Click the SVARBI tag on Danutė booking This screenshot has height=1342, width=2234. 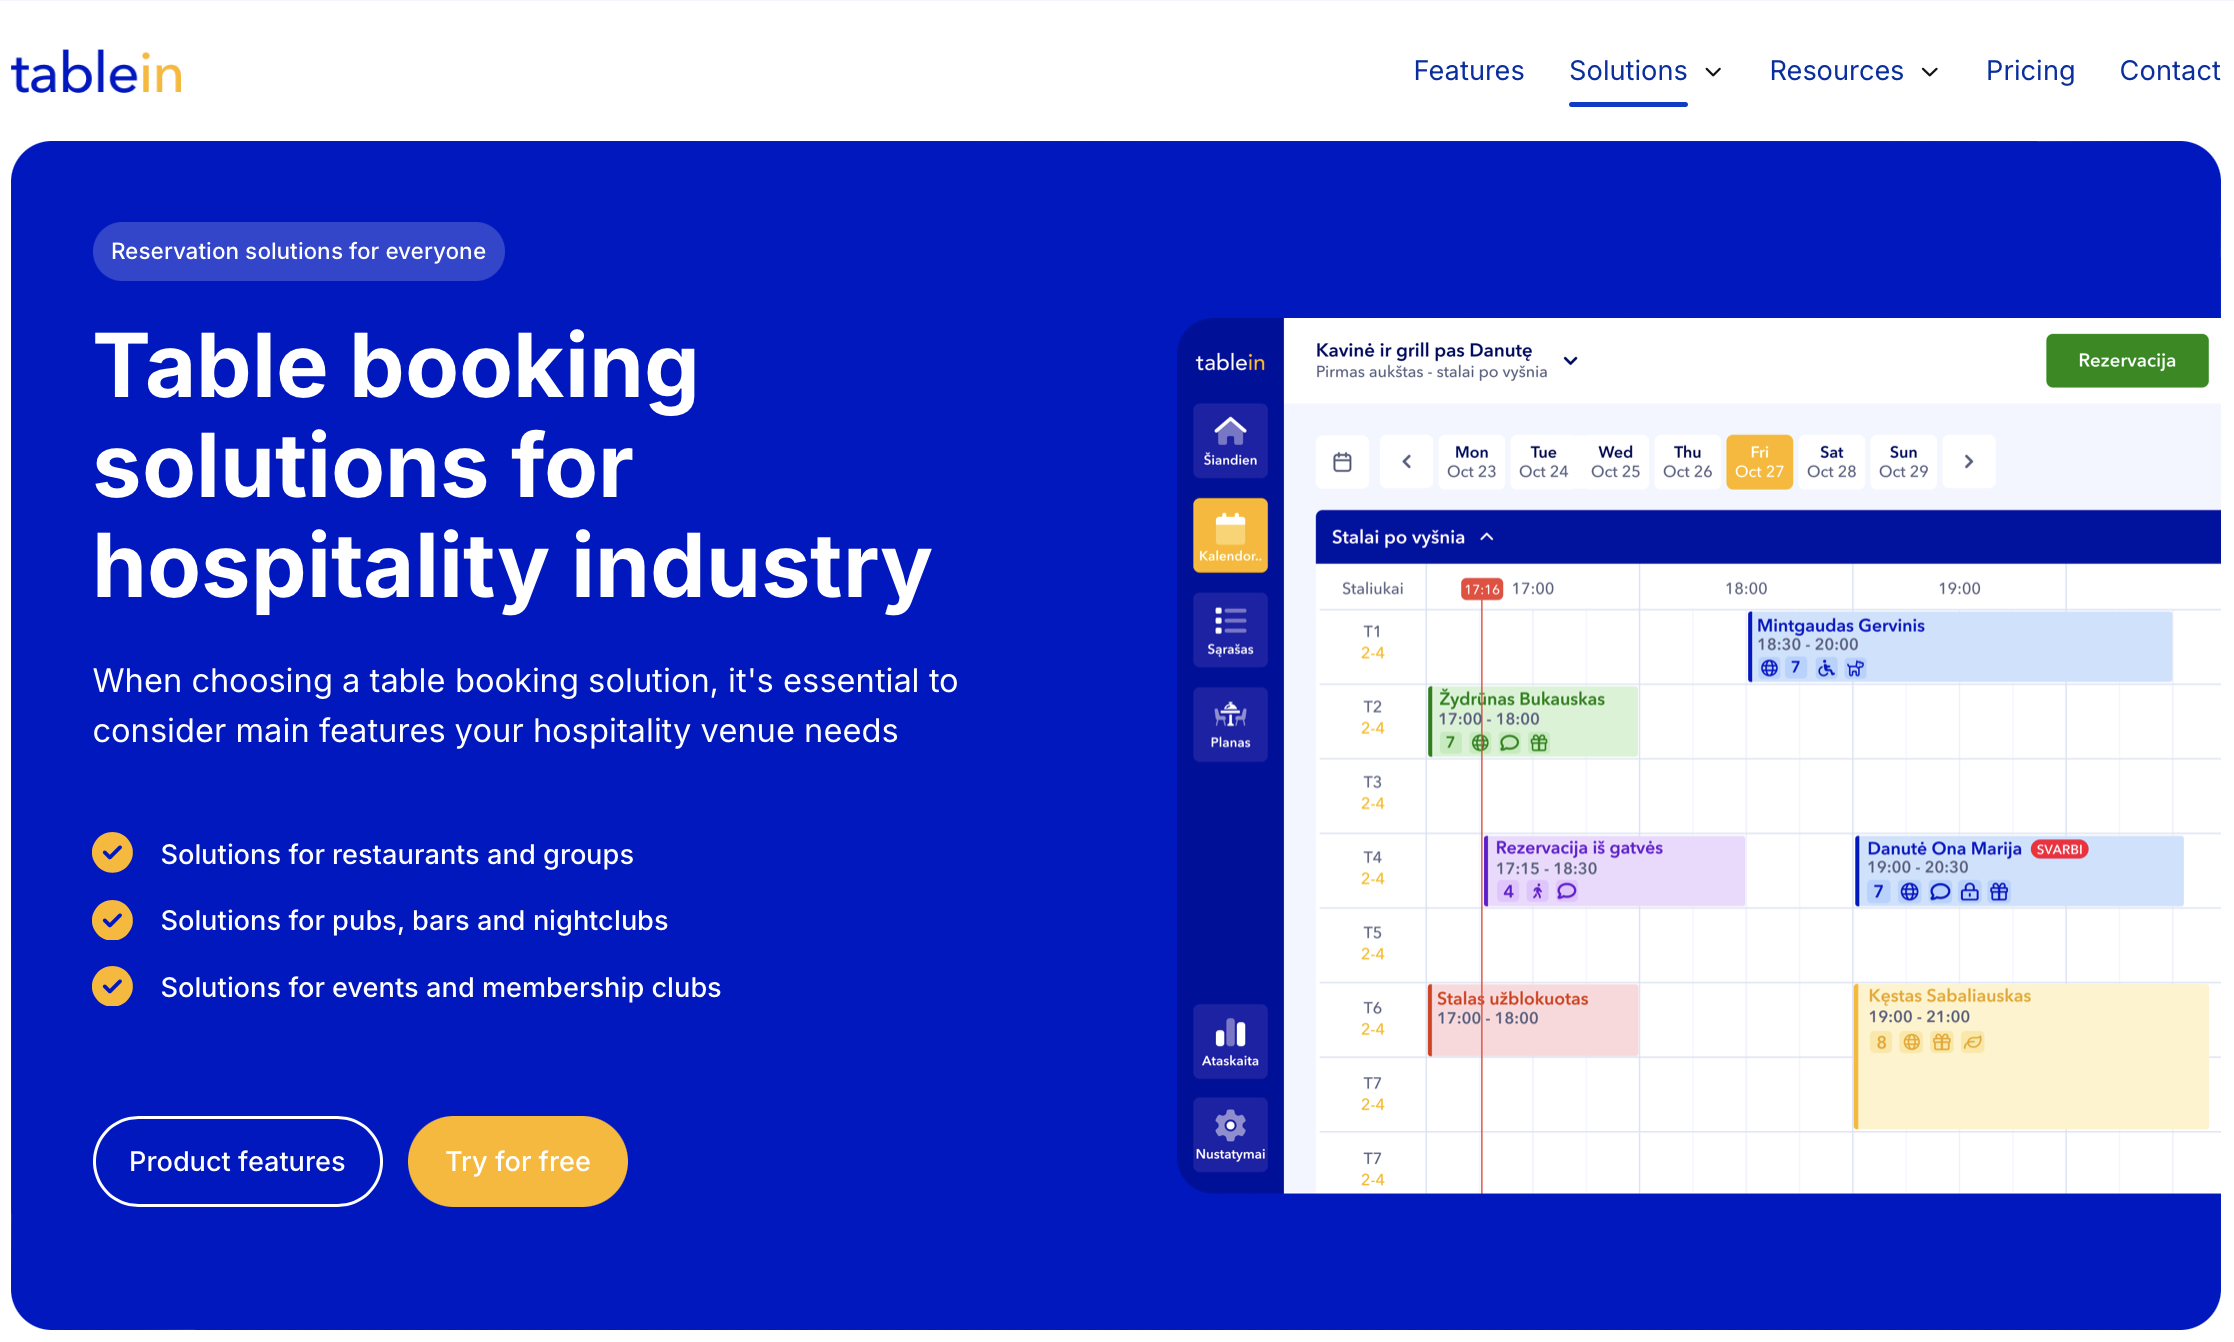tap(2059, 849)
